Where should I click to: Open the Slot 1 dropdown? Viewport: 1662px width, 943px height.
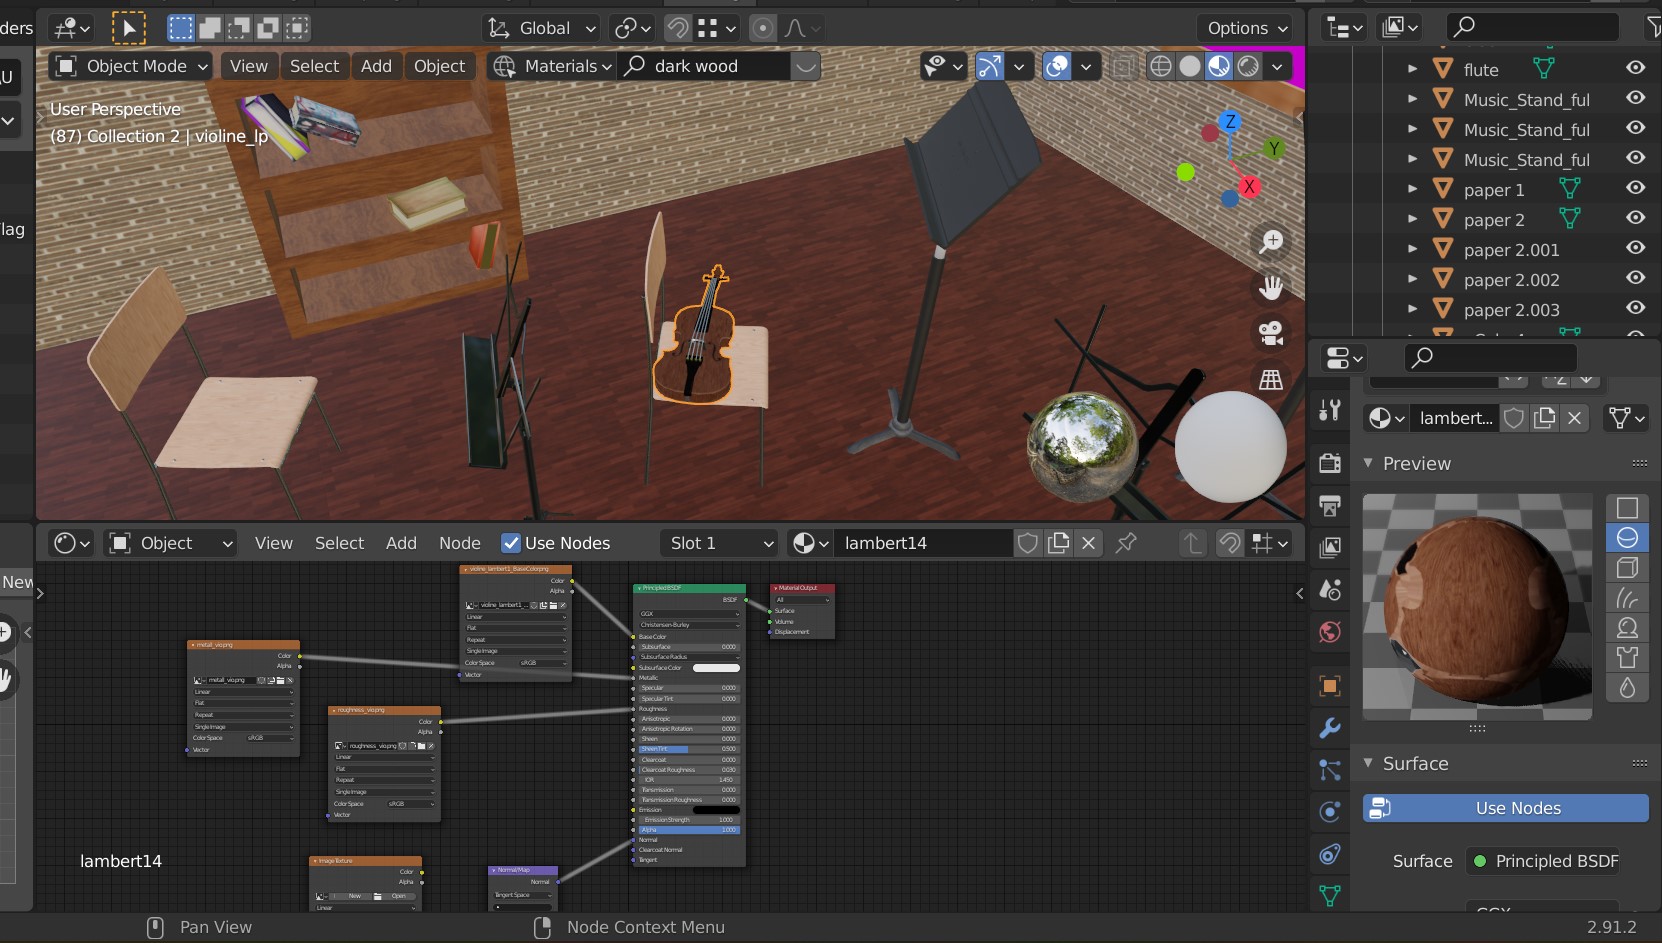coord(720,543)
